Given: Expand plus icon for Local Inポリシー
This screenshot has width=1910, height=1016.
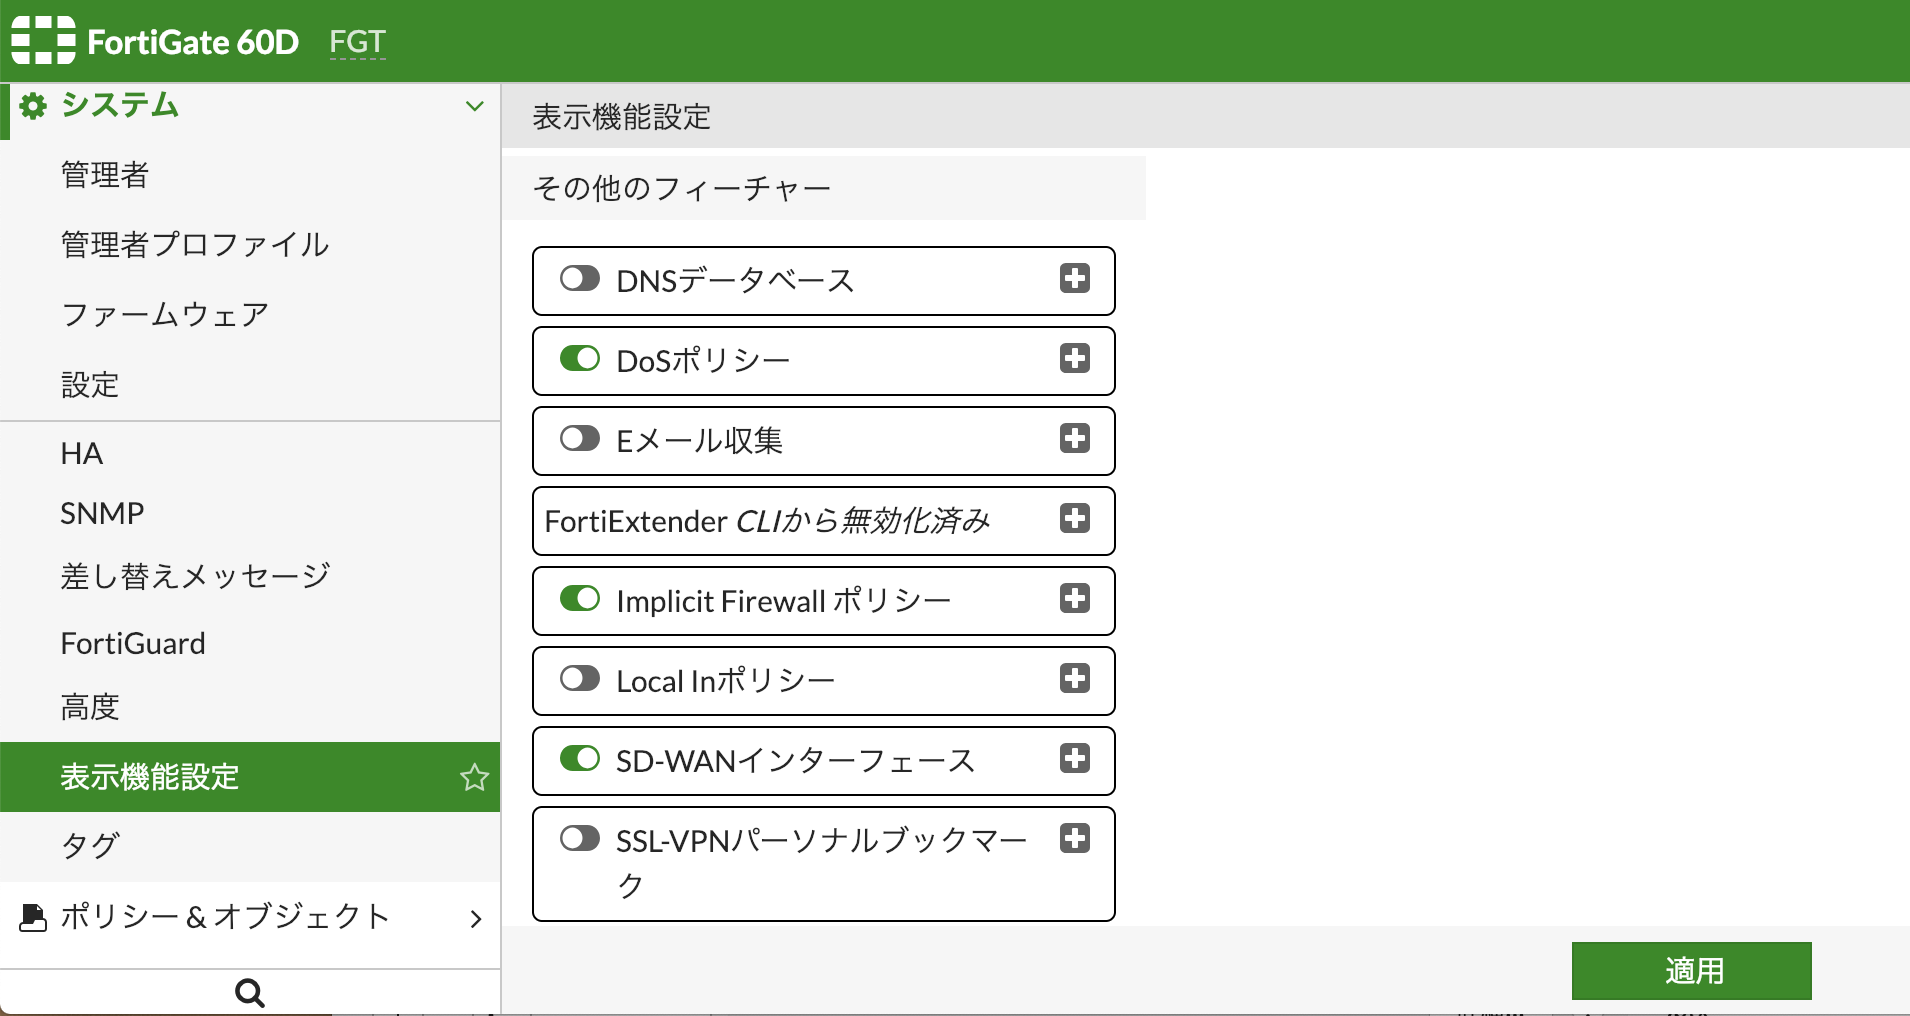Looking at the screenshot, I should (1075, 678).
